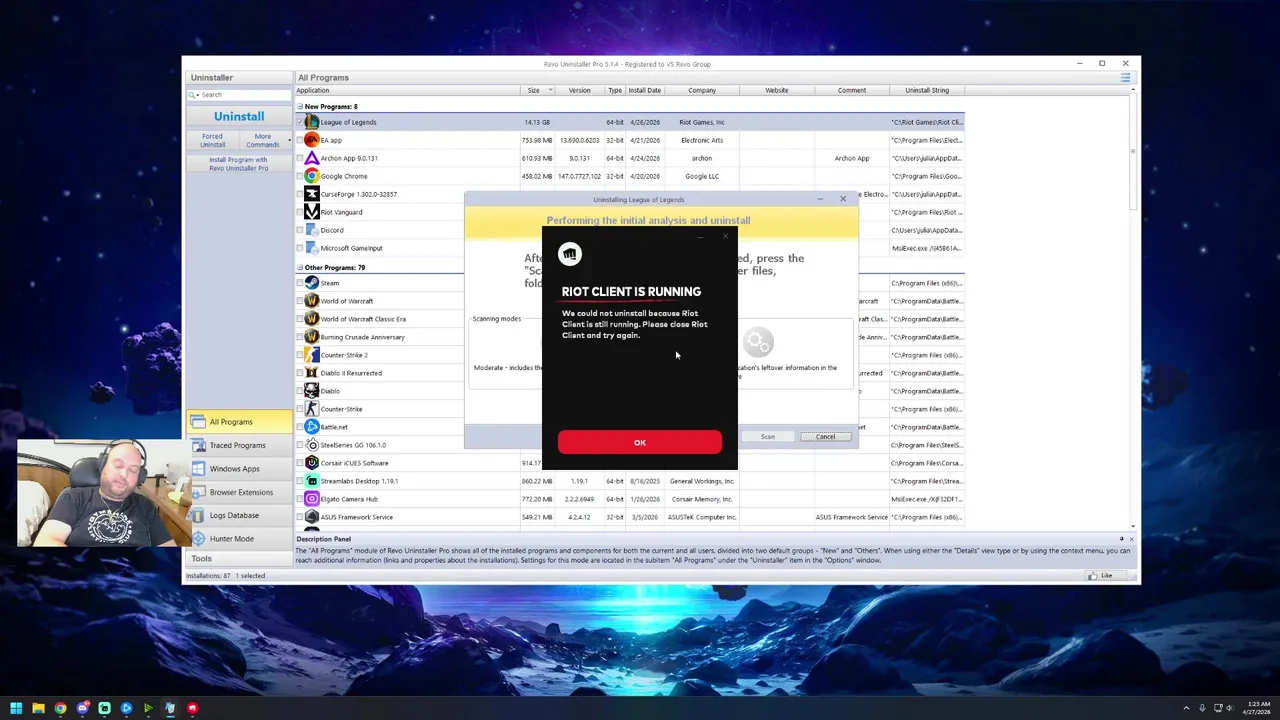This screenshot has height=720, width=1280.
Task: Click the Diablo II Resurrected icon
Action: pos(312,373)
